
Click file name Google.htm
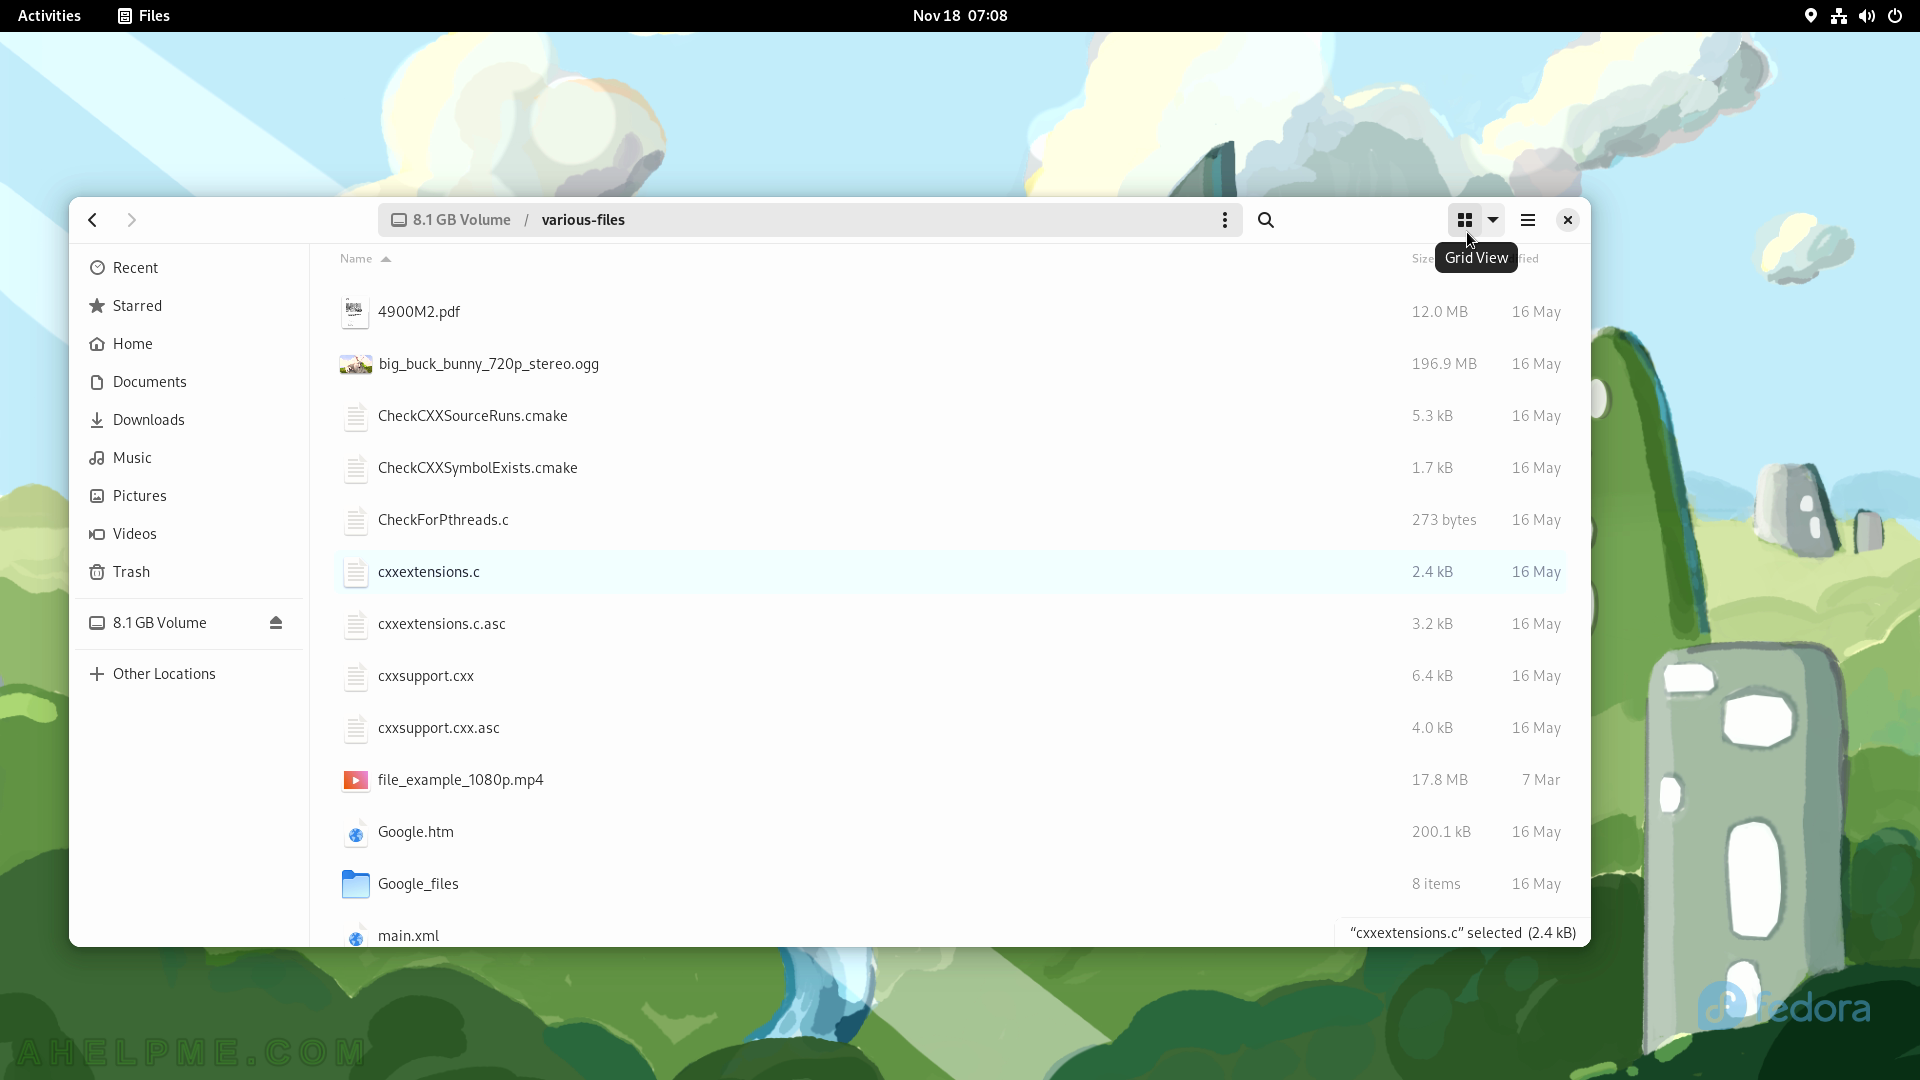(x=415, y=832)
